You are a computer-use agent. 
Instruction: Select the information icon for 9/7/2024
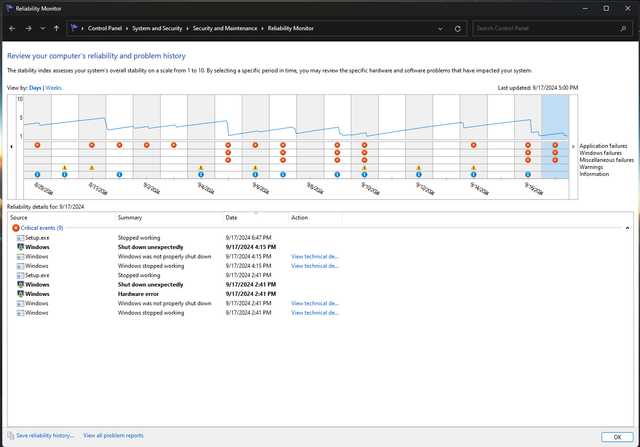[x=283, y=174]
